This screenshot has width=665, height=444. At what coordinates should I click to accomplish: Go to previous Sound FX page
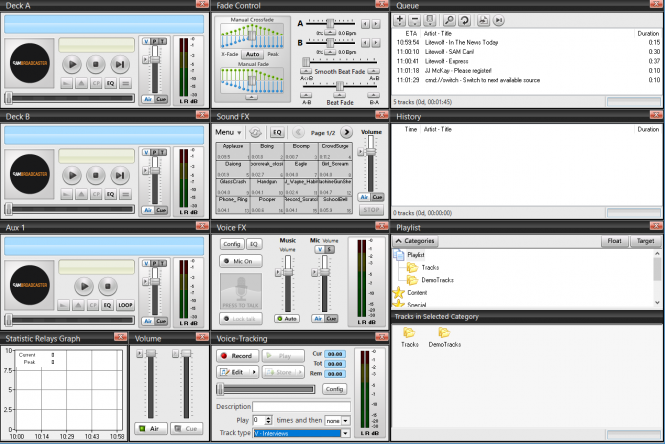click(298, 132)
